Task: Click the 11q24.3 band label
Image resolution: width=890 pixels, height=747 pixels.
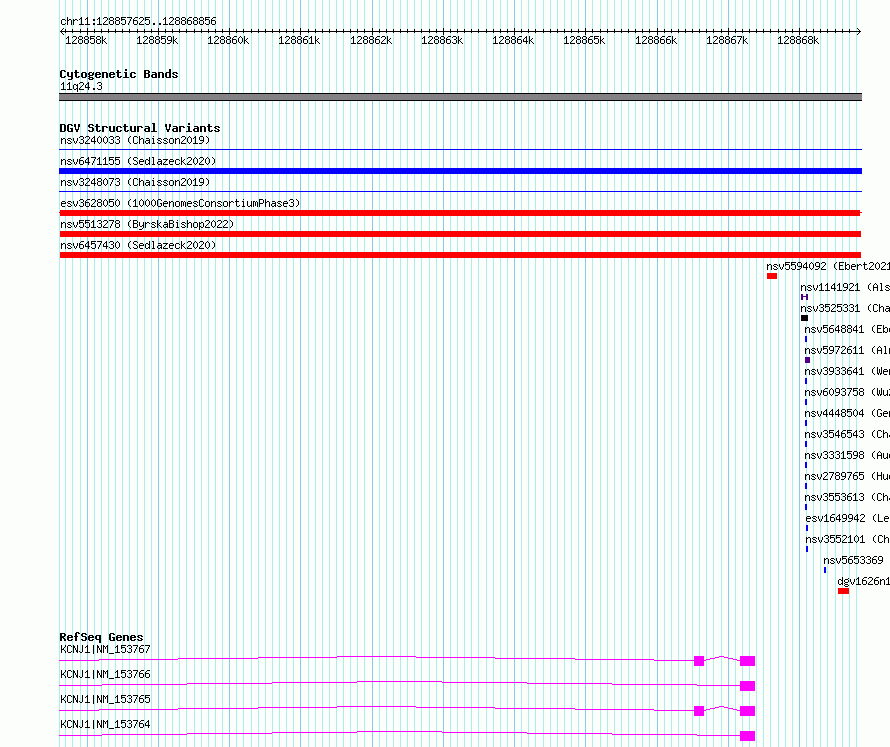Action: [81, 86]
